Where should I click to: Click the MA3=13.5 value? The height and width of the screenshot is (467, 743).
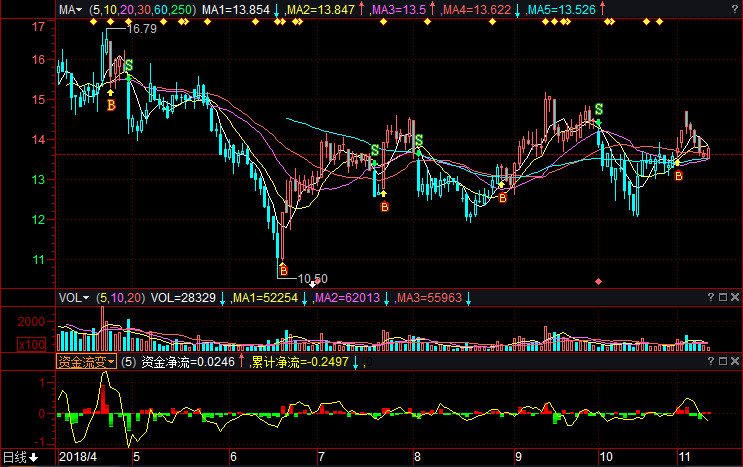pos(399,9)
